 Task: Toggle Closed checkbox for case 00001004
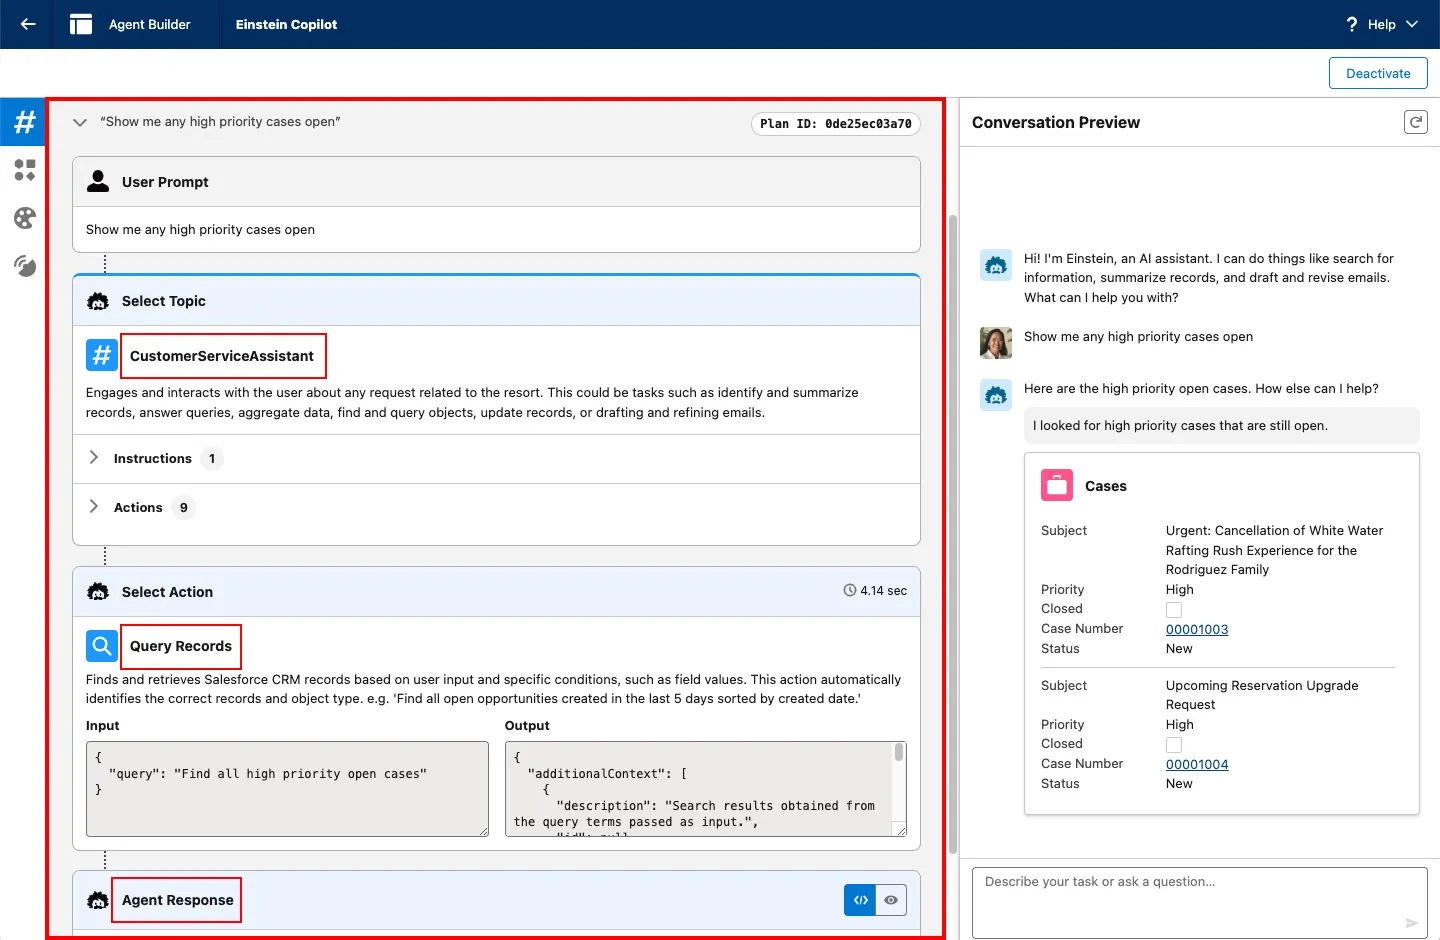(1174, 745)
